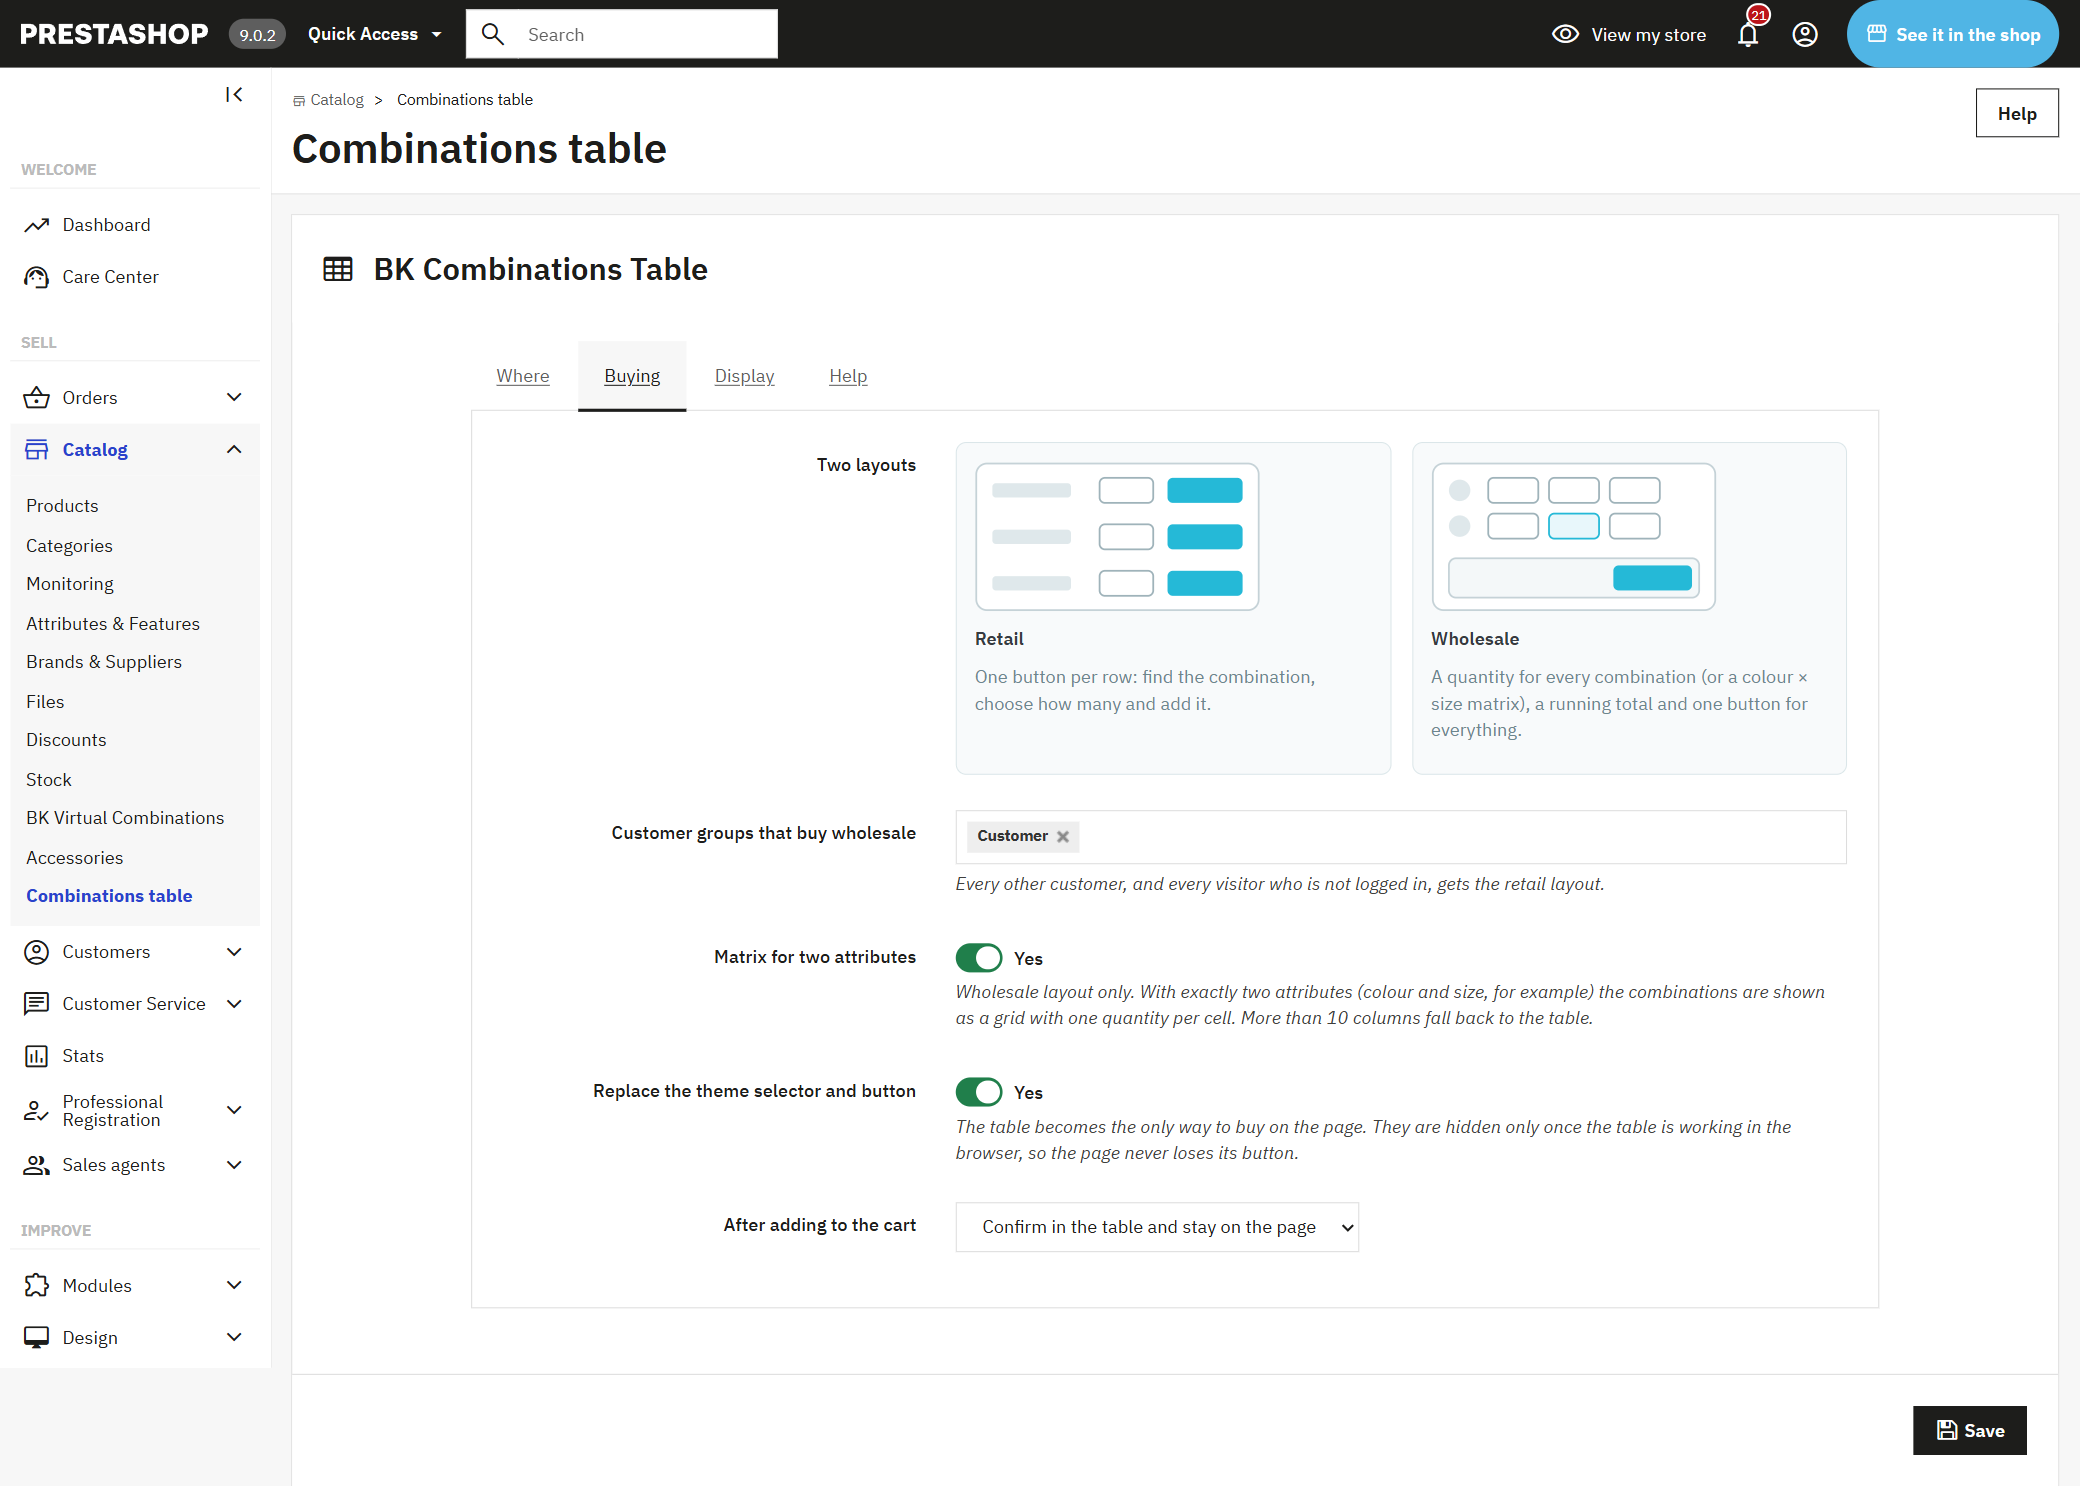Viewport: 2080px width, 1486px height.
Task: Open the Help tab in the module
Action: 848,376
